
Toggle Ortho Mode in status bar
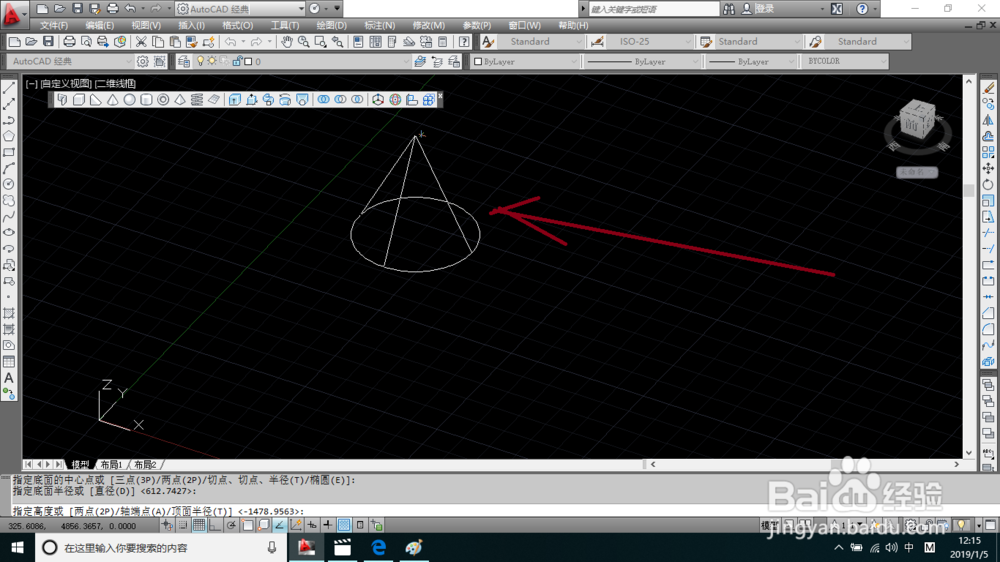215,525
